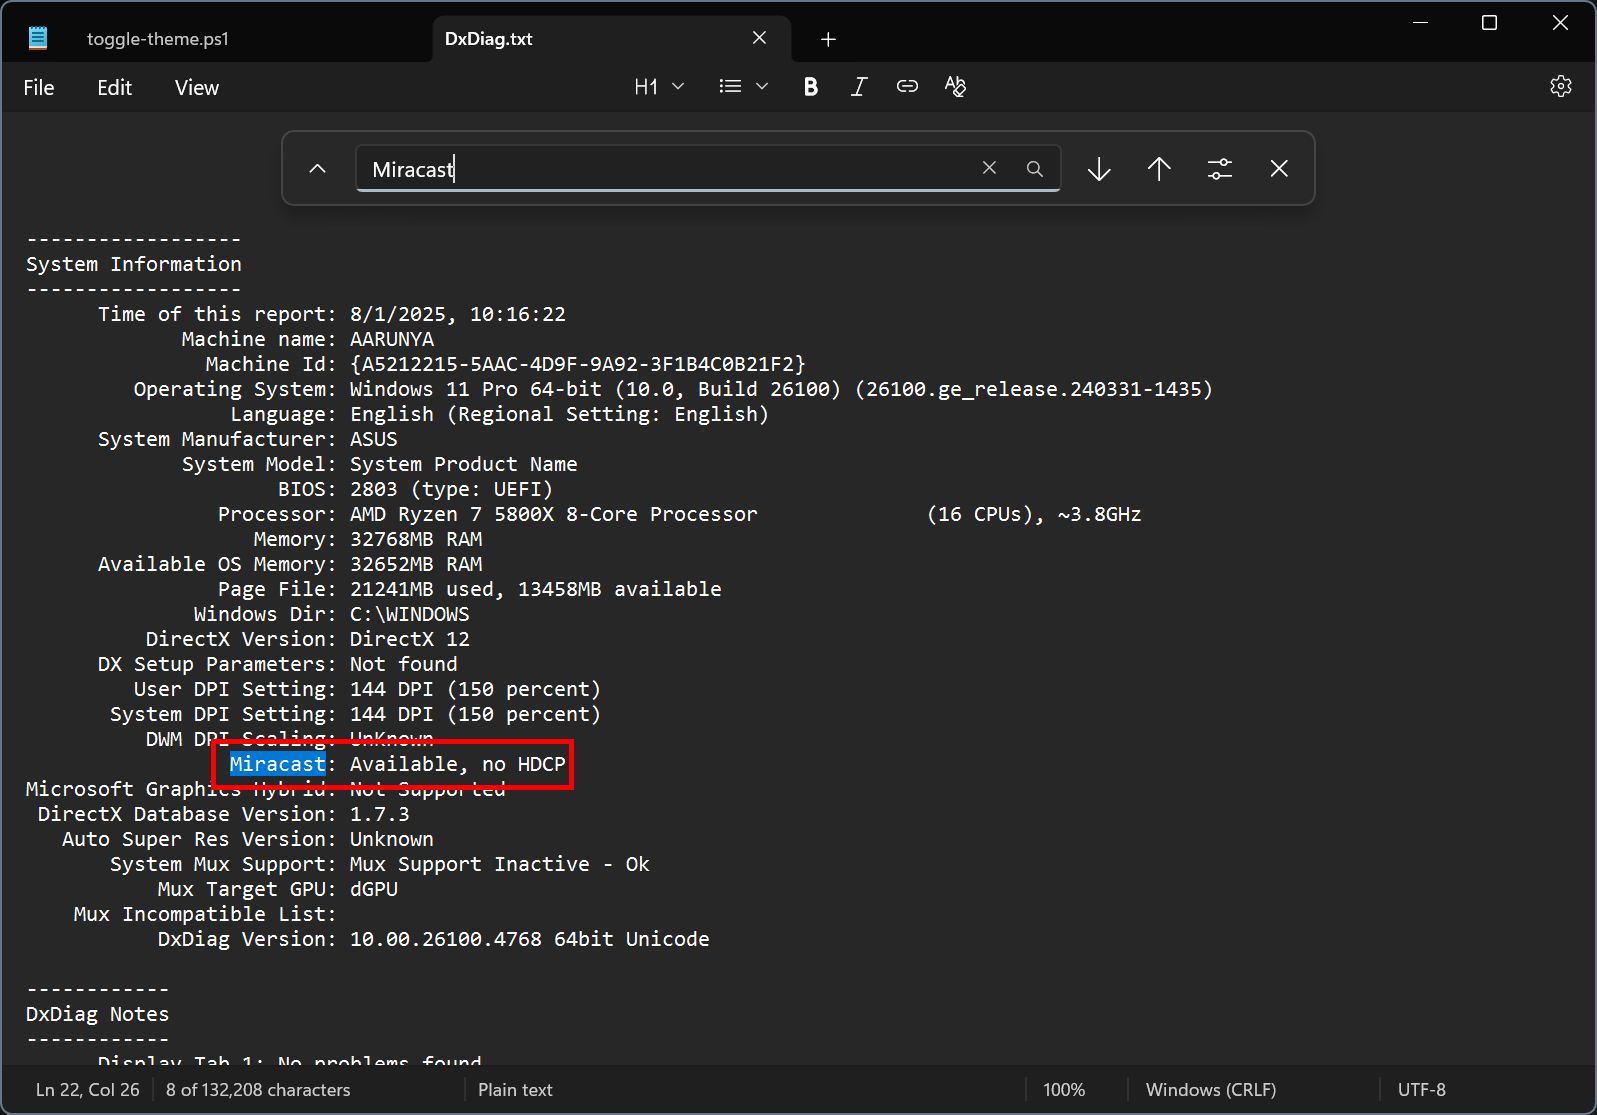Toggle bold formatting
This screenshot has height=1115, width=1597.
point(811,87)
